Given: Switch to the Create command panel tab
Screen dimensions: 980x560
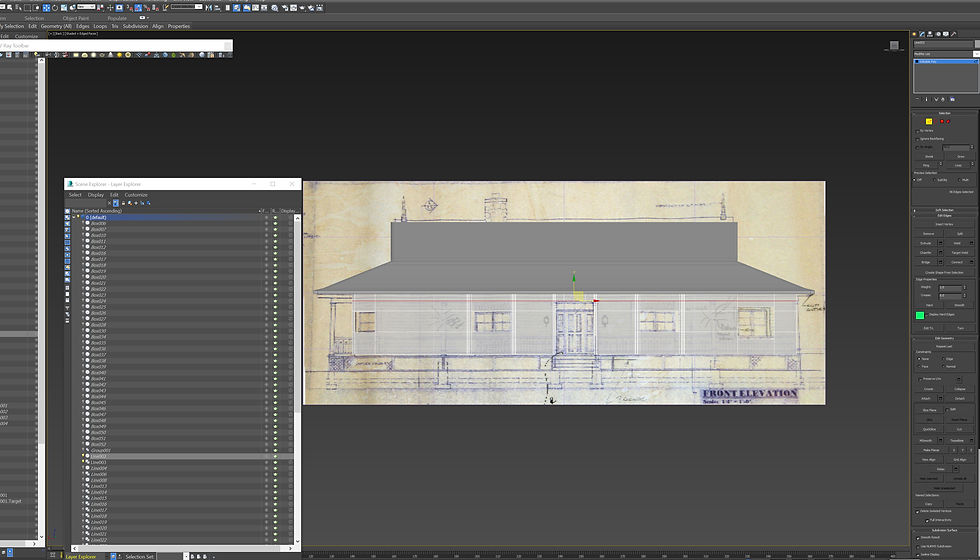Looking at the screenshot, I should pyautogui.click(x=914, y=34).
